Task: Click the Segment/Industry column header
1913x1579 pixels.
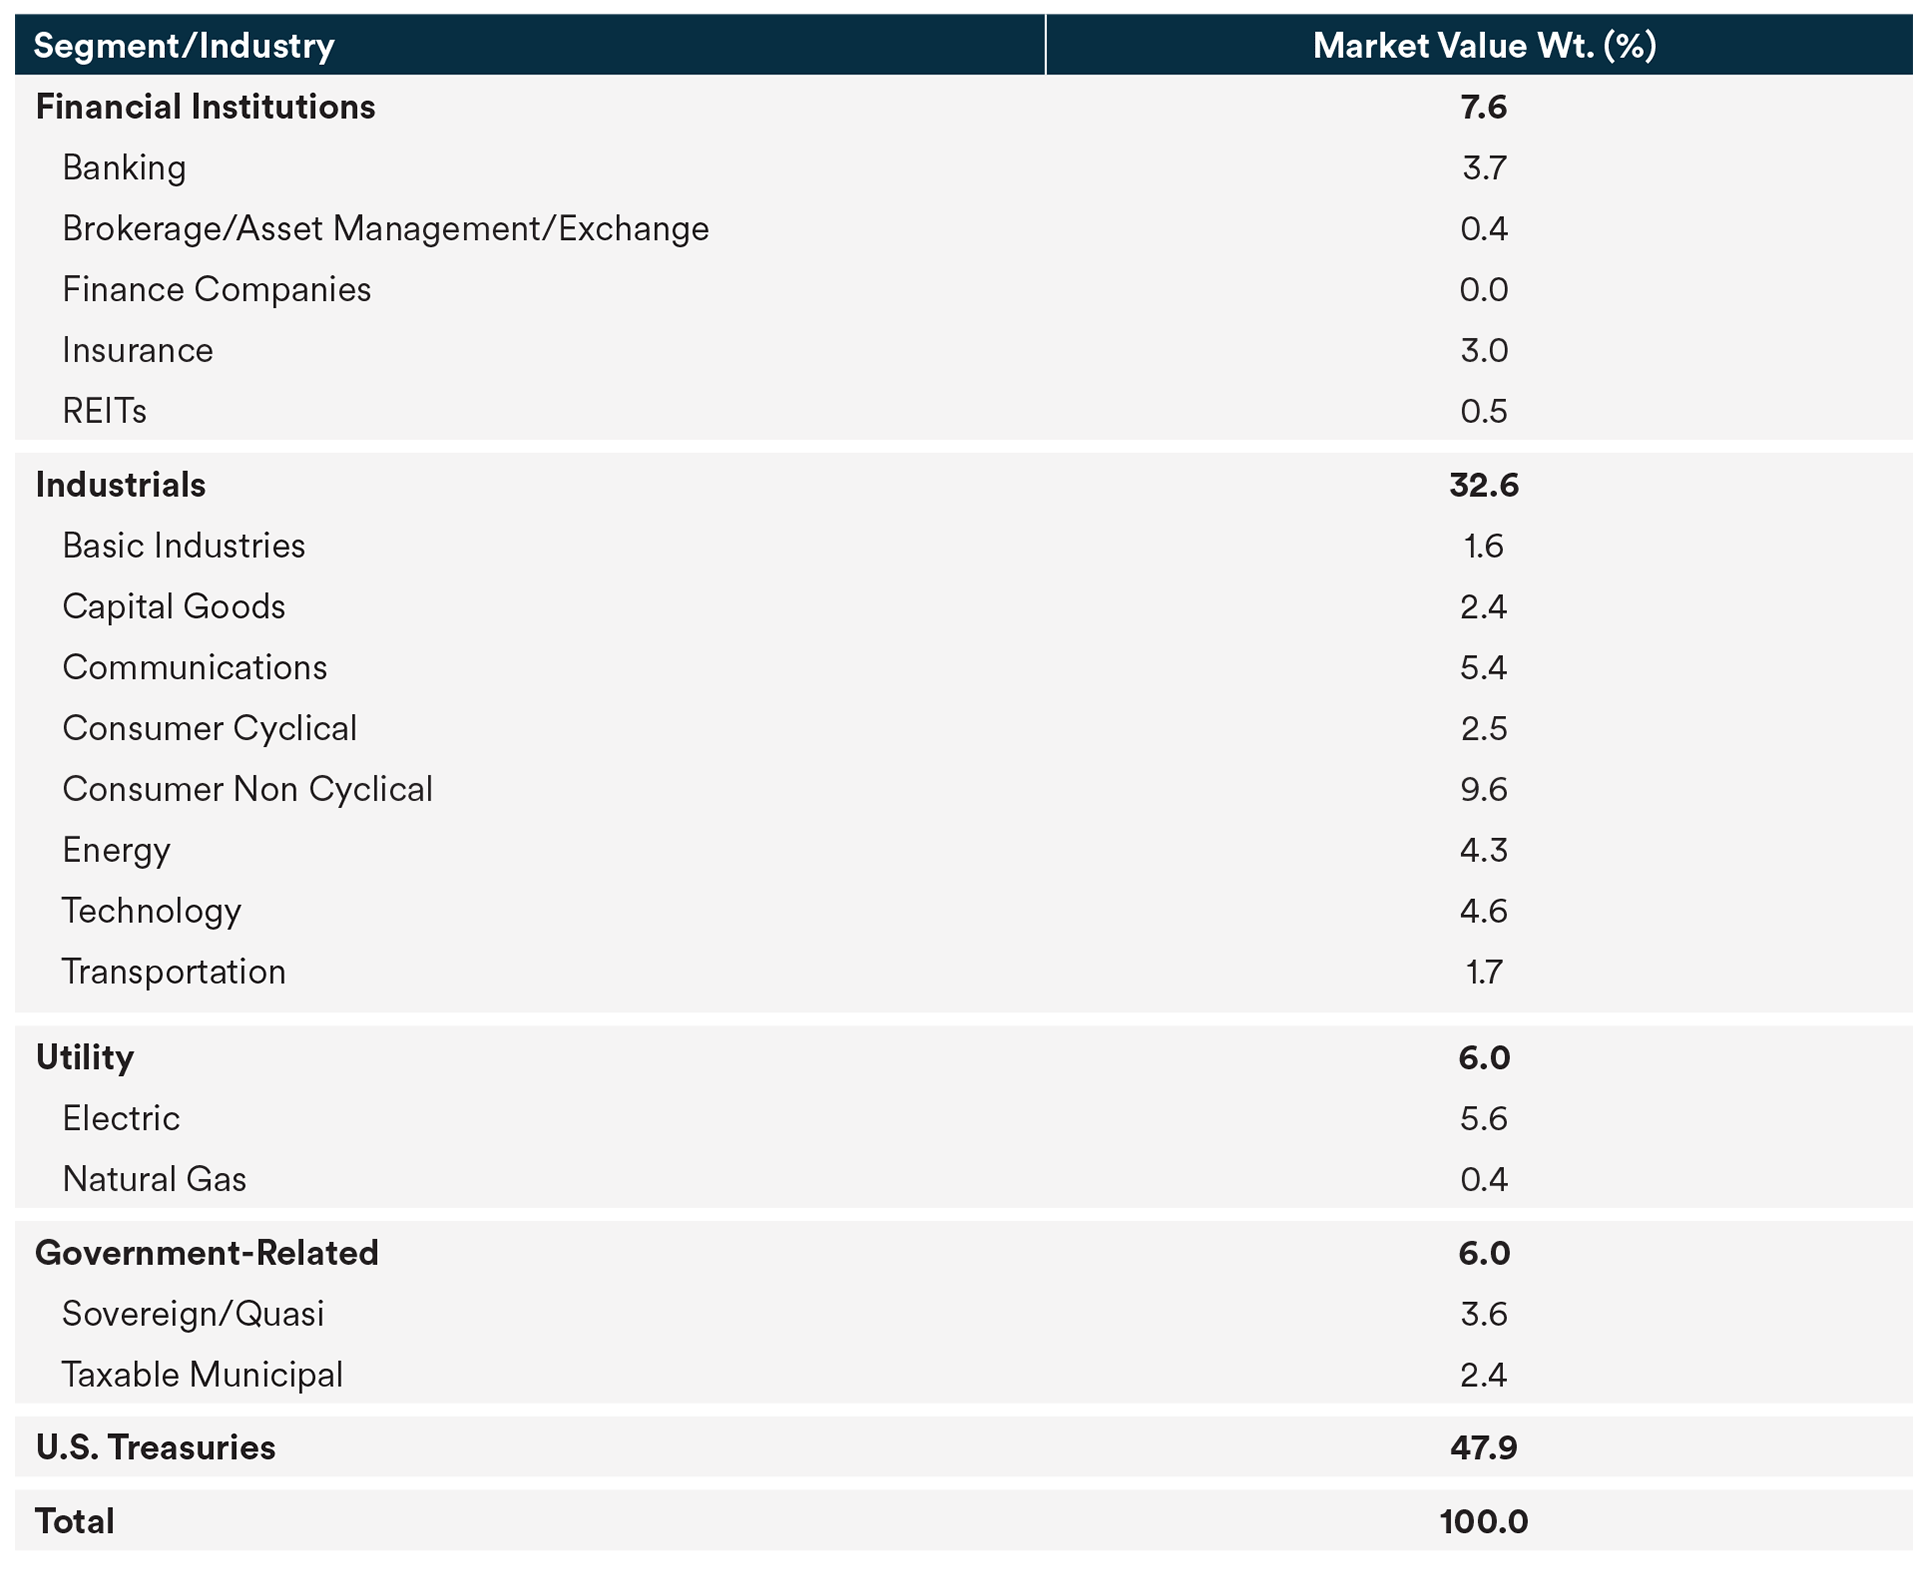Action: point(184,46)
